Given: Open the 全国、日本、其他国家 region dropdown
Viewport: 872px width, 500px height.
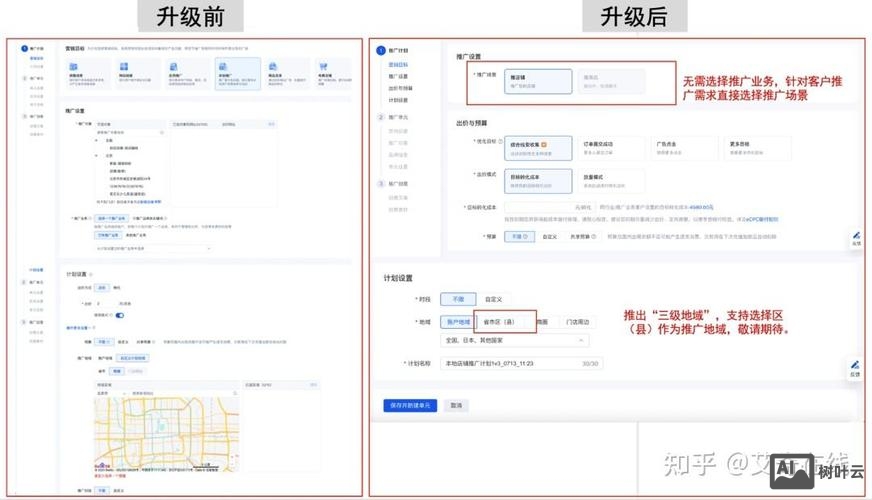Looking at the screenshot, I should (514, 340).
